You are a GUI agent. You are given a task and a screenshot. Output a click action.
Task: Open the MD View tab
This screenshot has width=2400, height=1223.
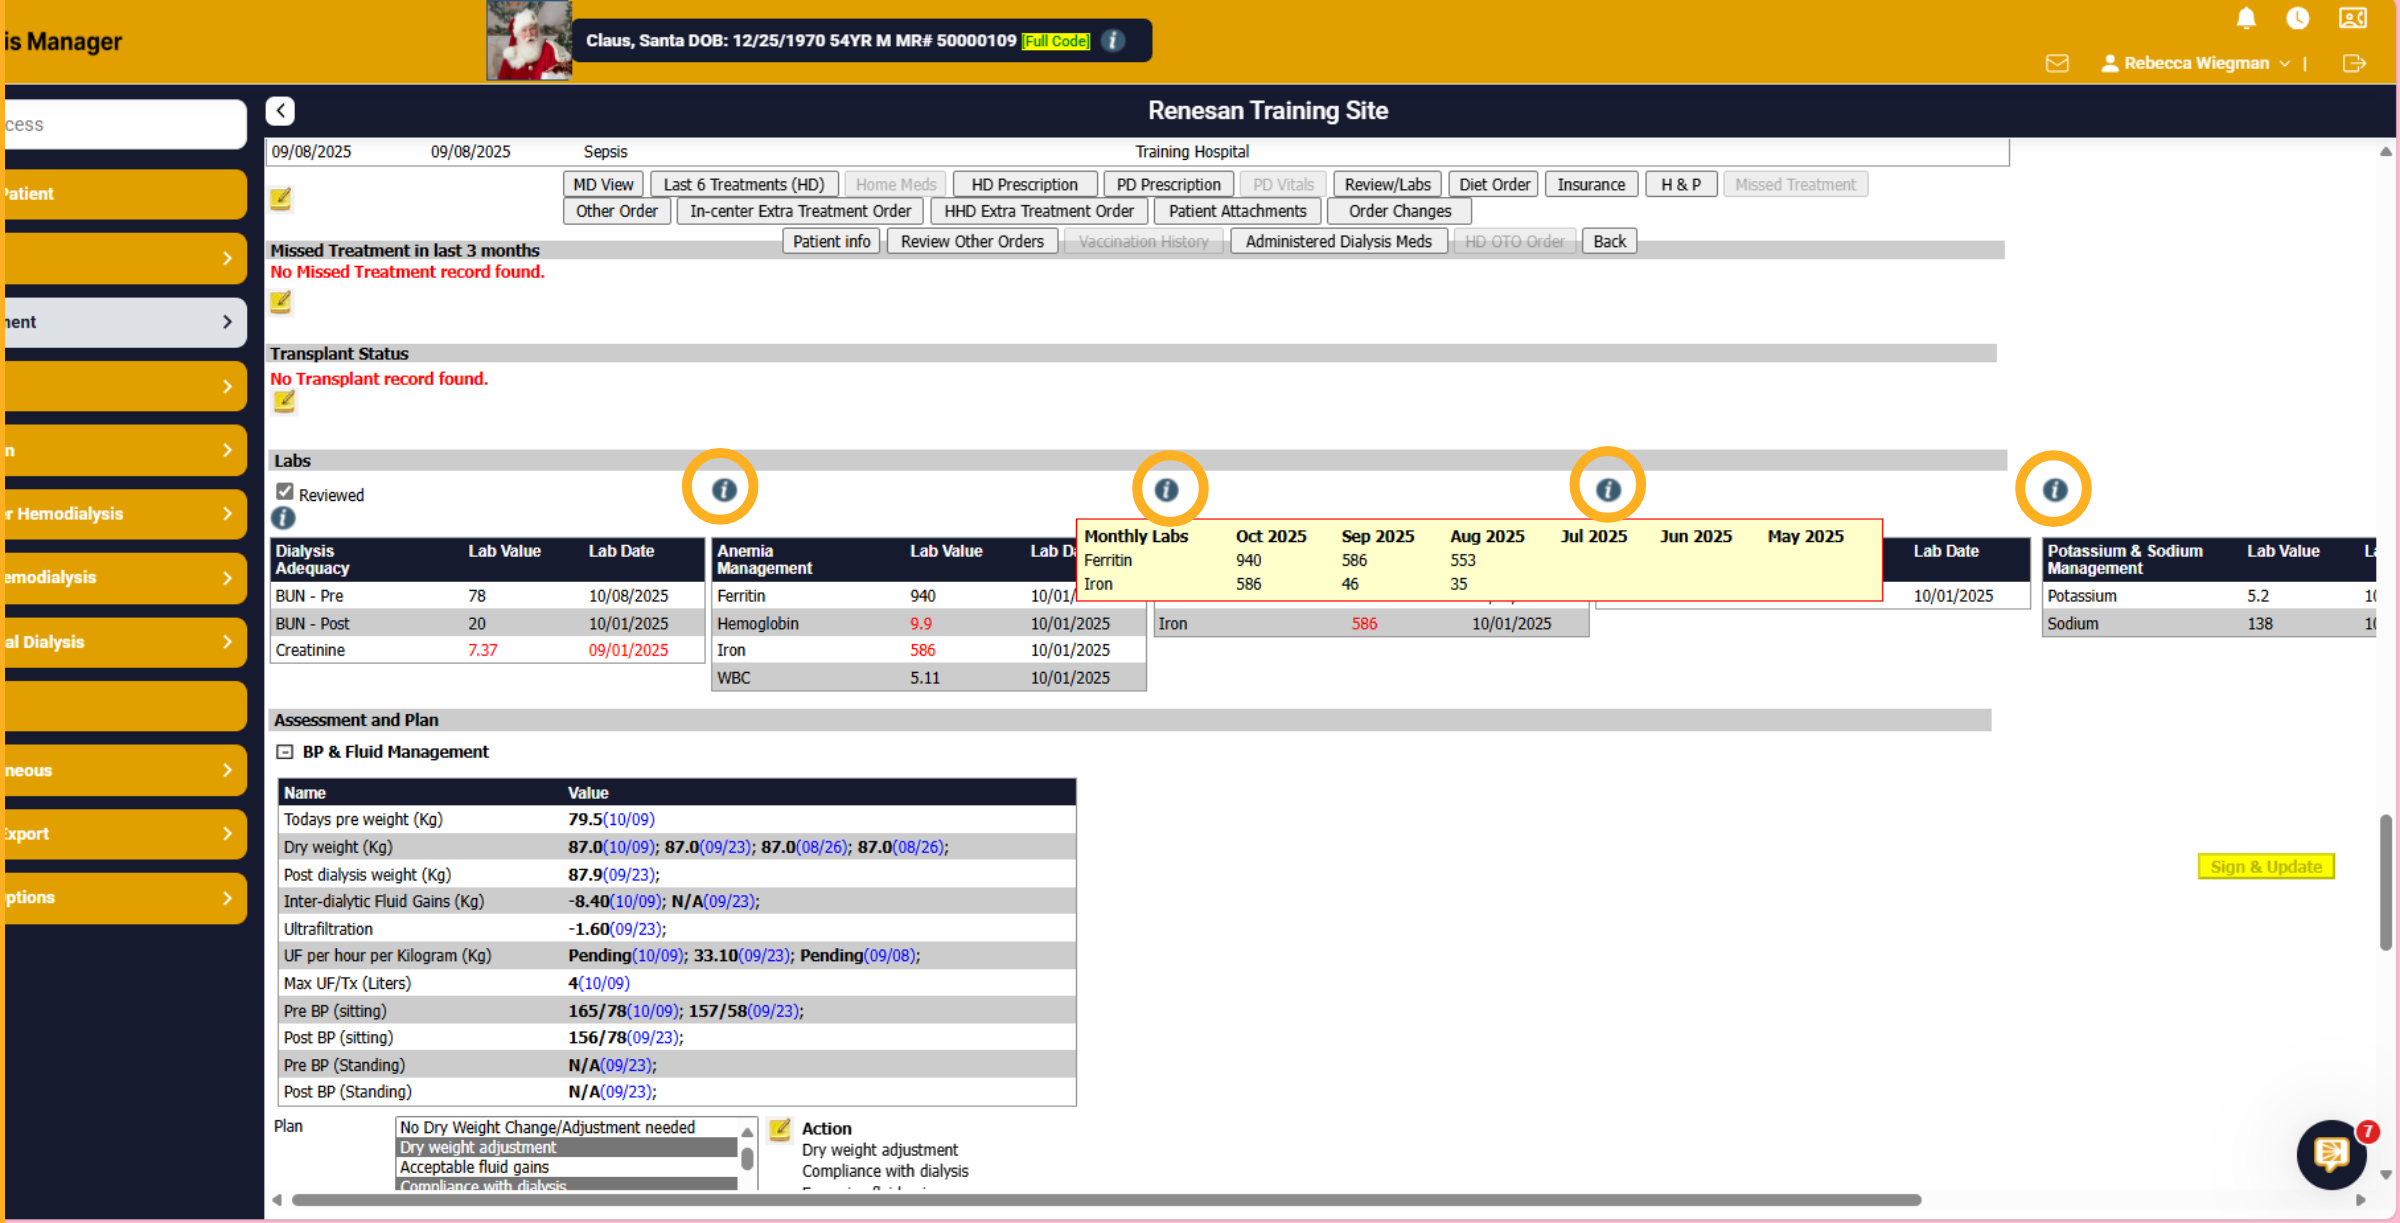(603, 185)
